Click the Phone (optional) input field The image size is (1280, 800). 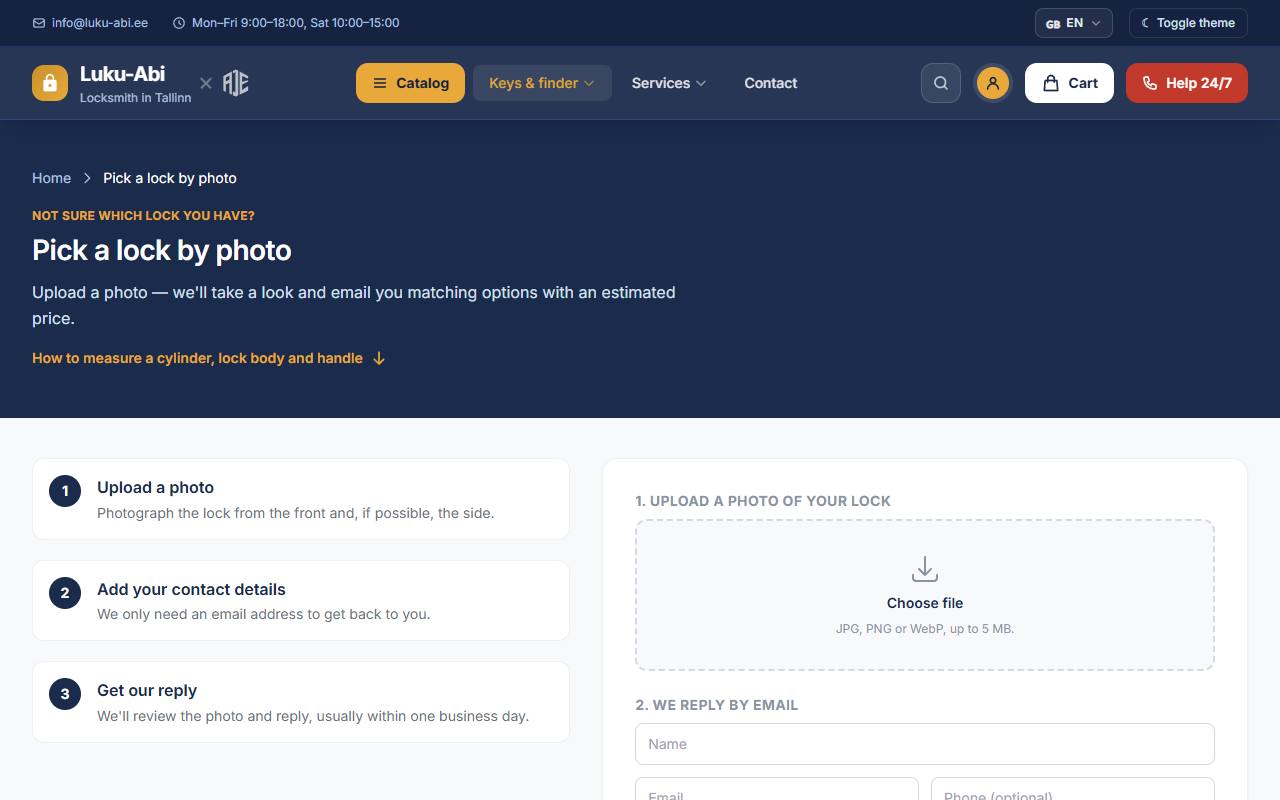1073,789
